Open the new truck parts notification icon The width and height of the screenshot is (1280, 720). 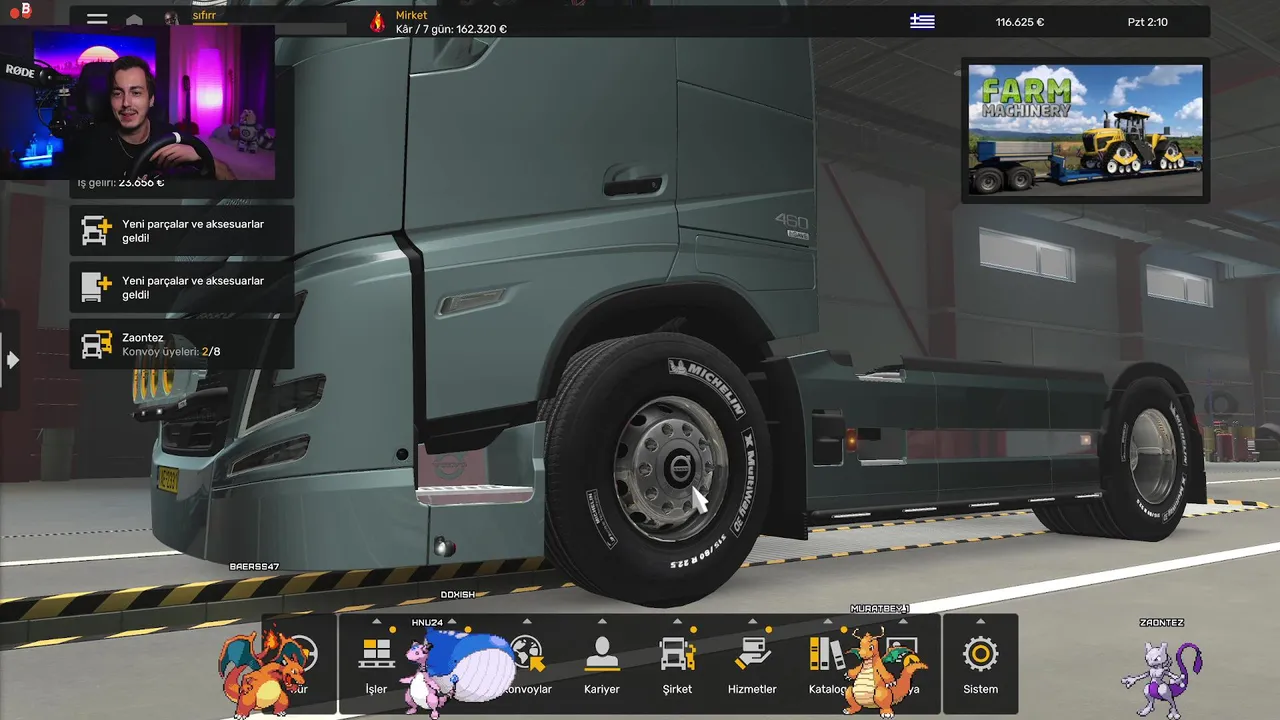click(x=97, y=231)
